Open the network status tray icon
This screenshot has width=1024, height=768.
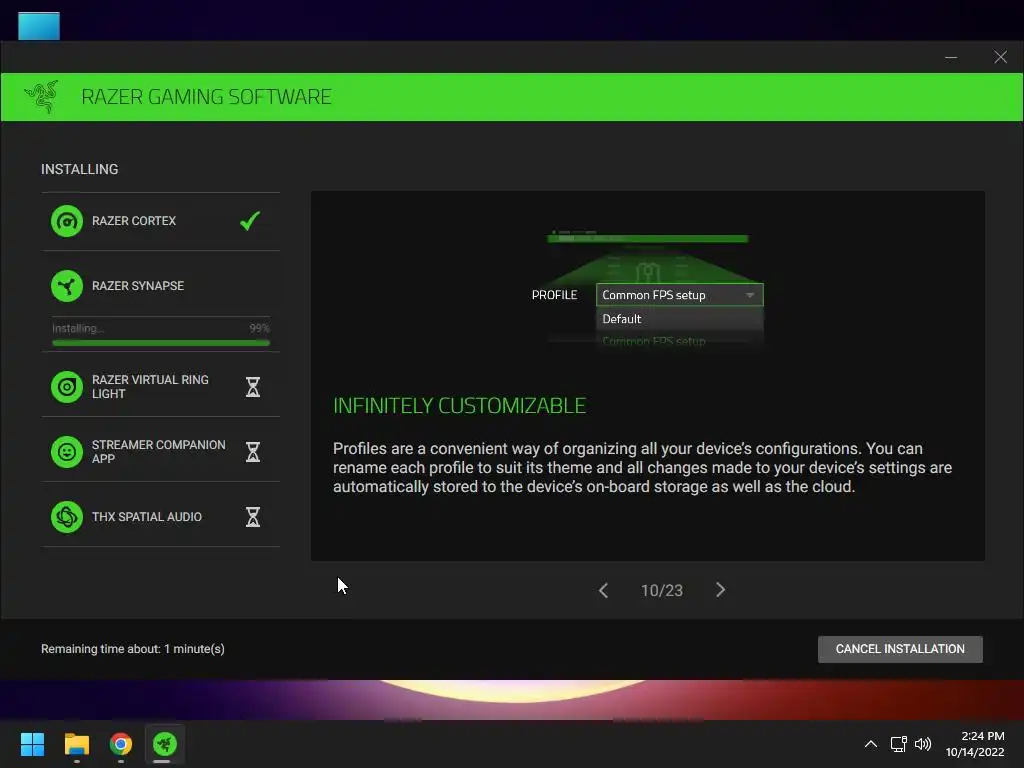[899, 744]
